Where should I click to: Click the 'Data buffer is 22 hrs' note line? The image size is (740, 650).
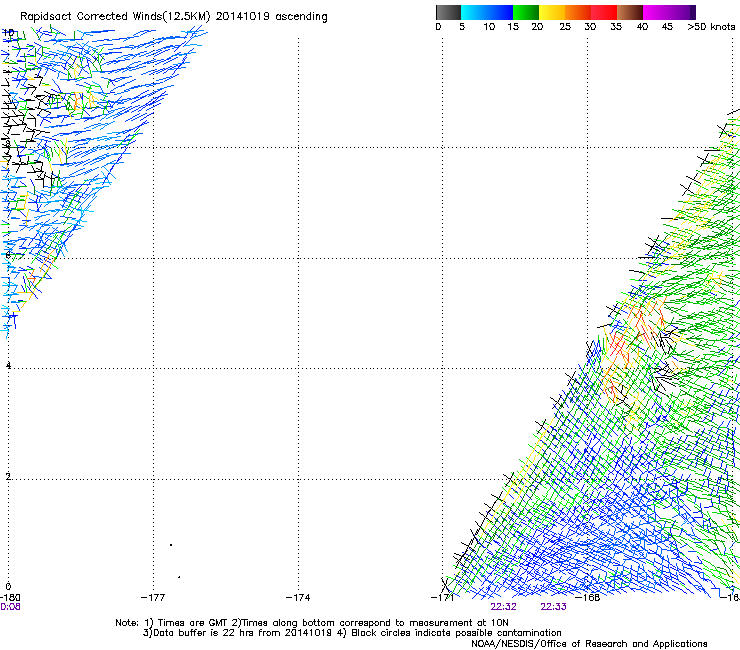pyautogui.click(x=352, y=633)
